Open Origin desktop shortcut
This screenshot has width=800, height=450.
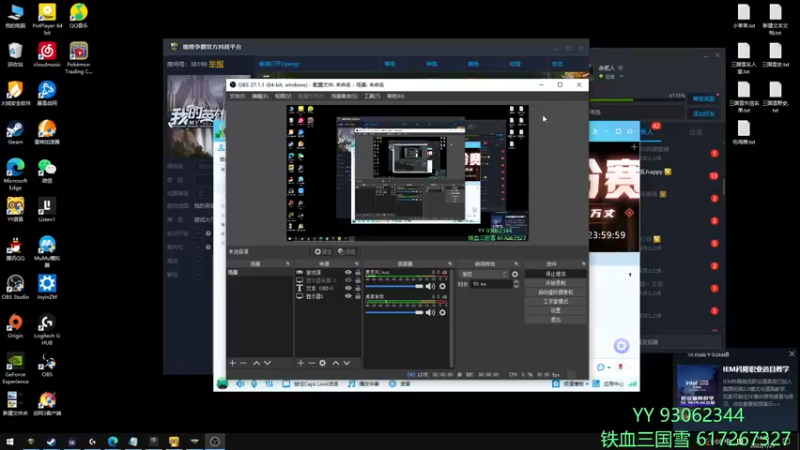(x=15, y=327)
